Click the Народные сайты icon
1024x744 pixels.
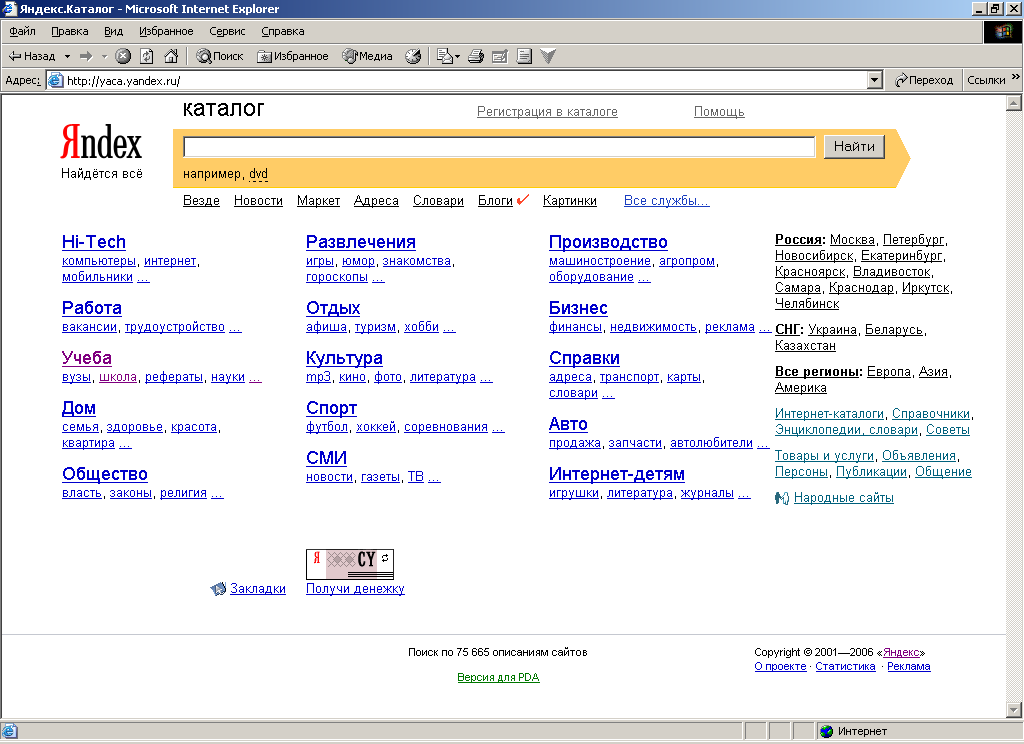[782, 498]
